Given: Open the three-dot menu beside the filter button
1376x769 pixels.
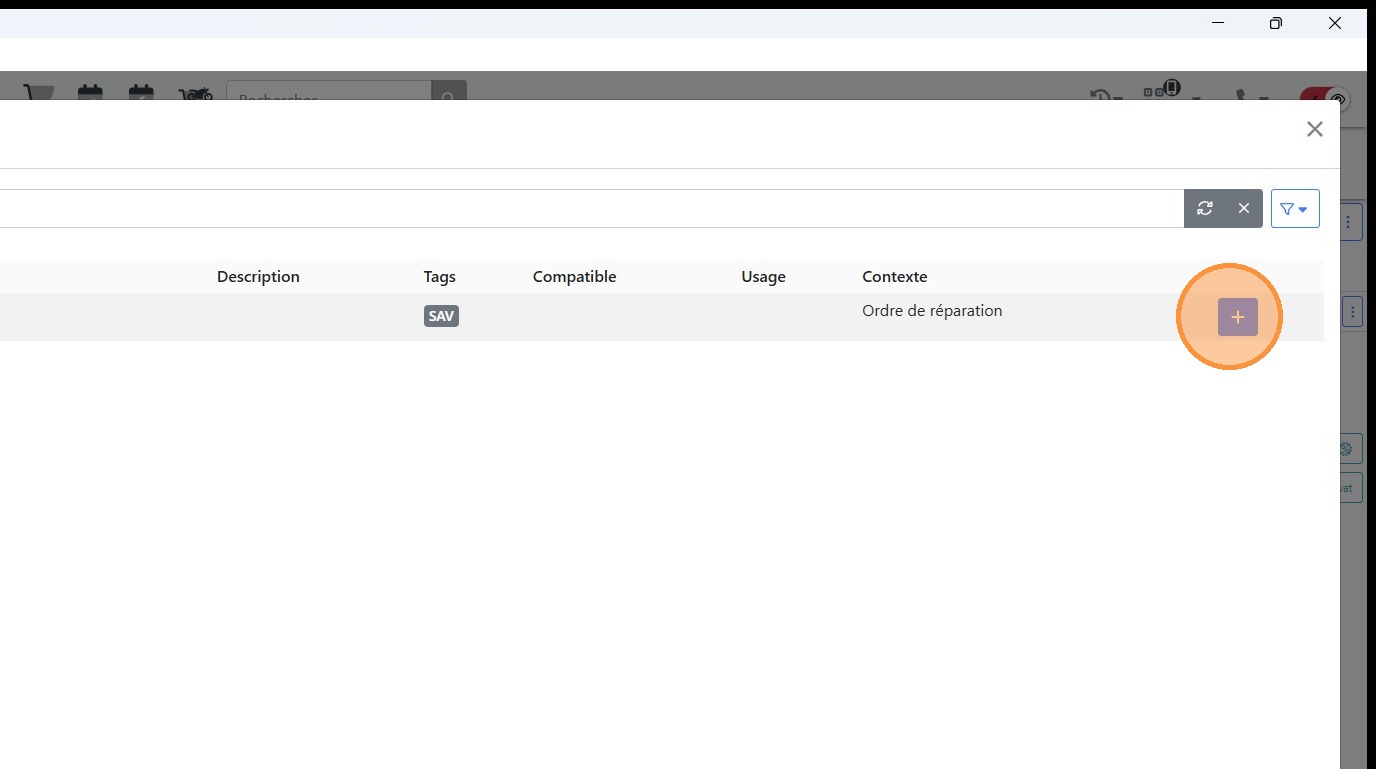Looking at the screenshot, I should pos(1349,222).
